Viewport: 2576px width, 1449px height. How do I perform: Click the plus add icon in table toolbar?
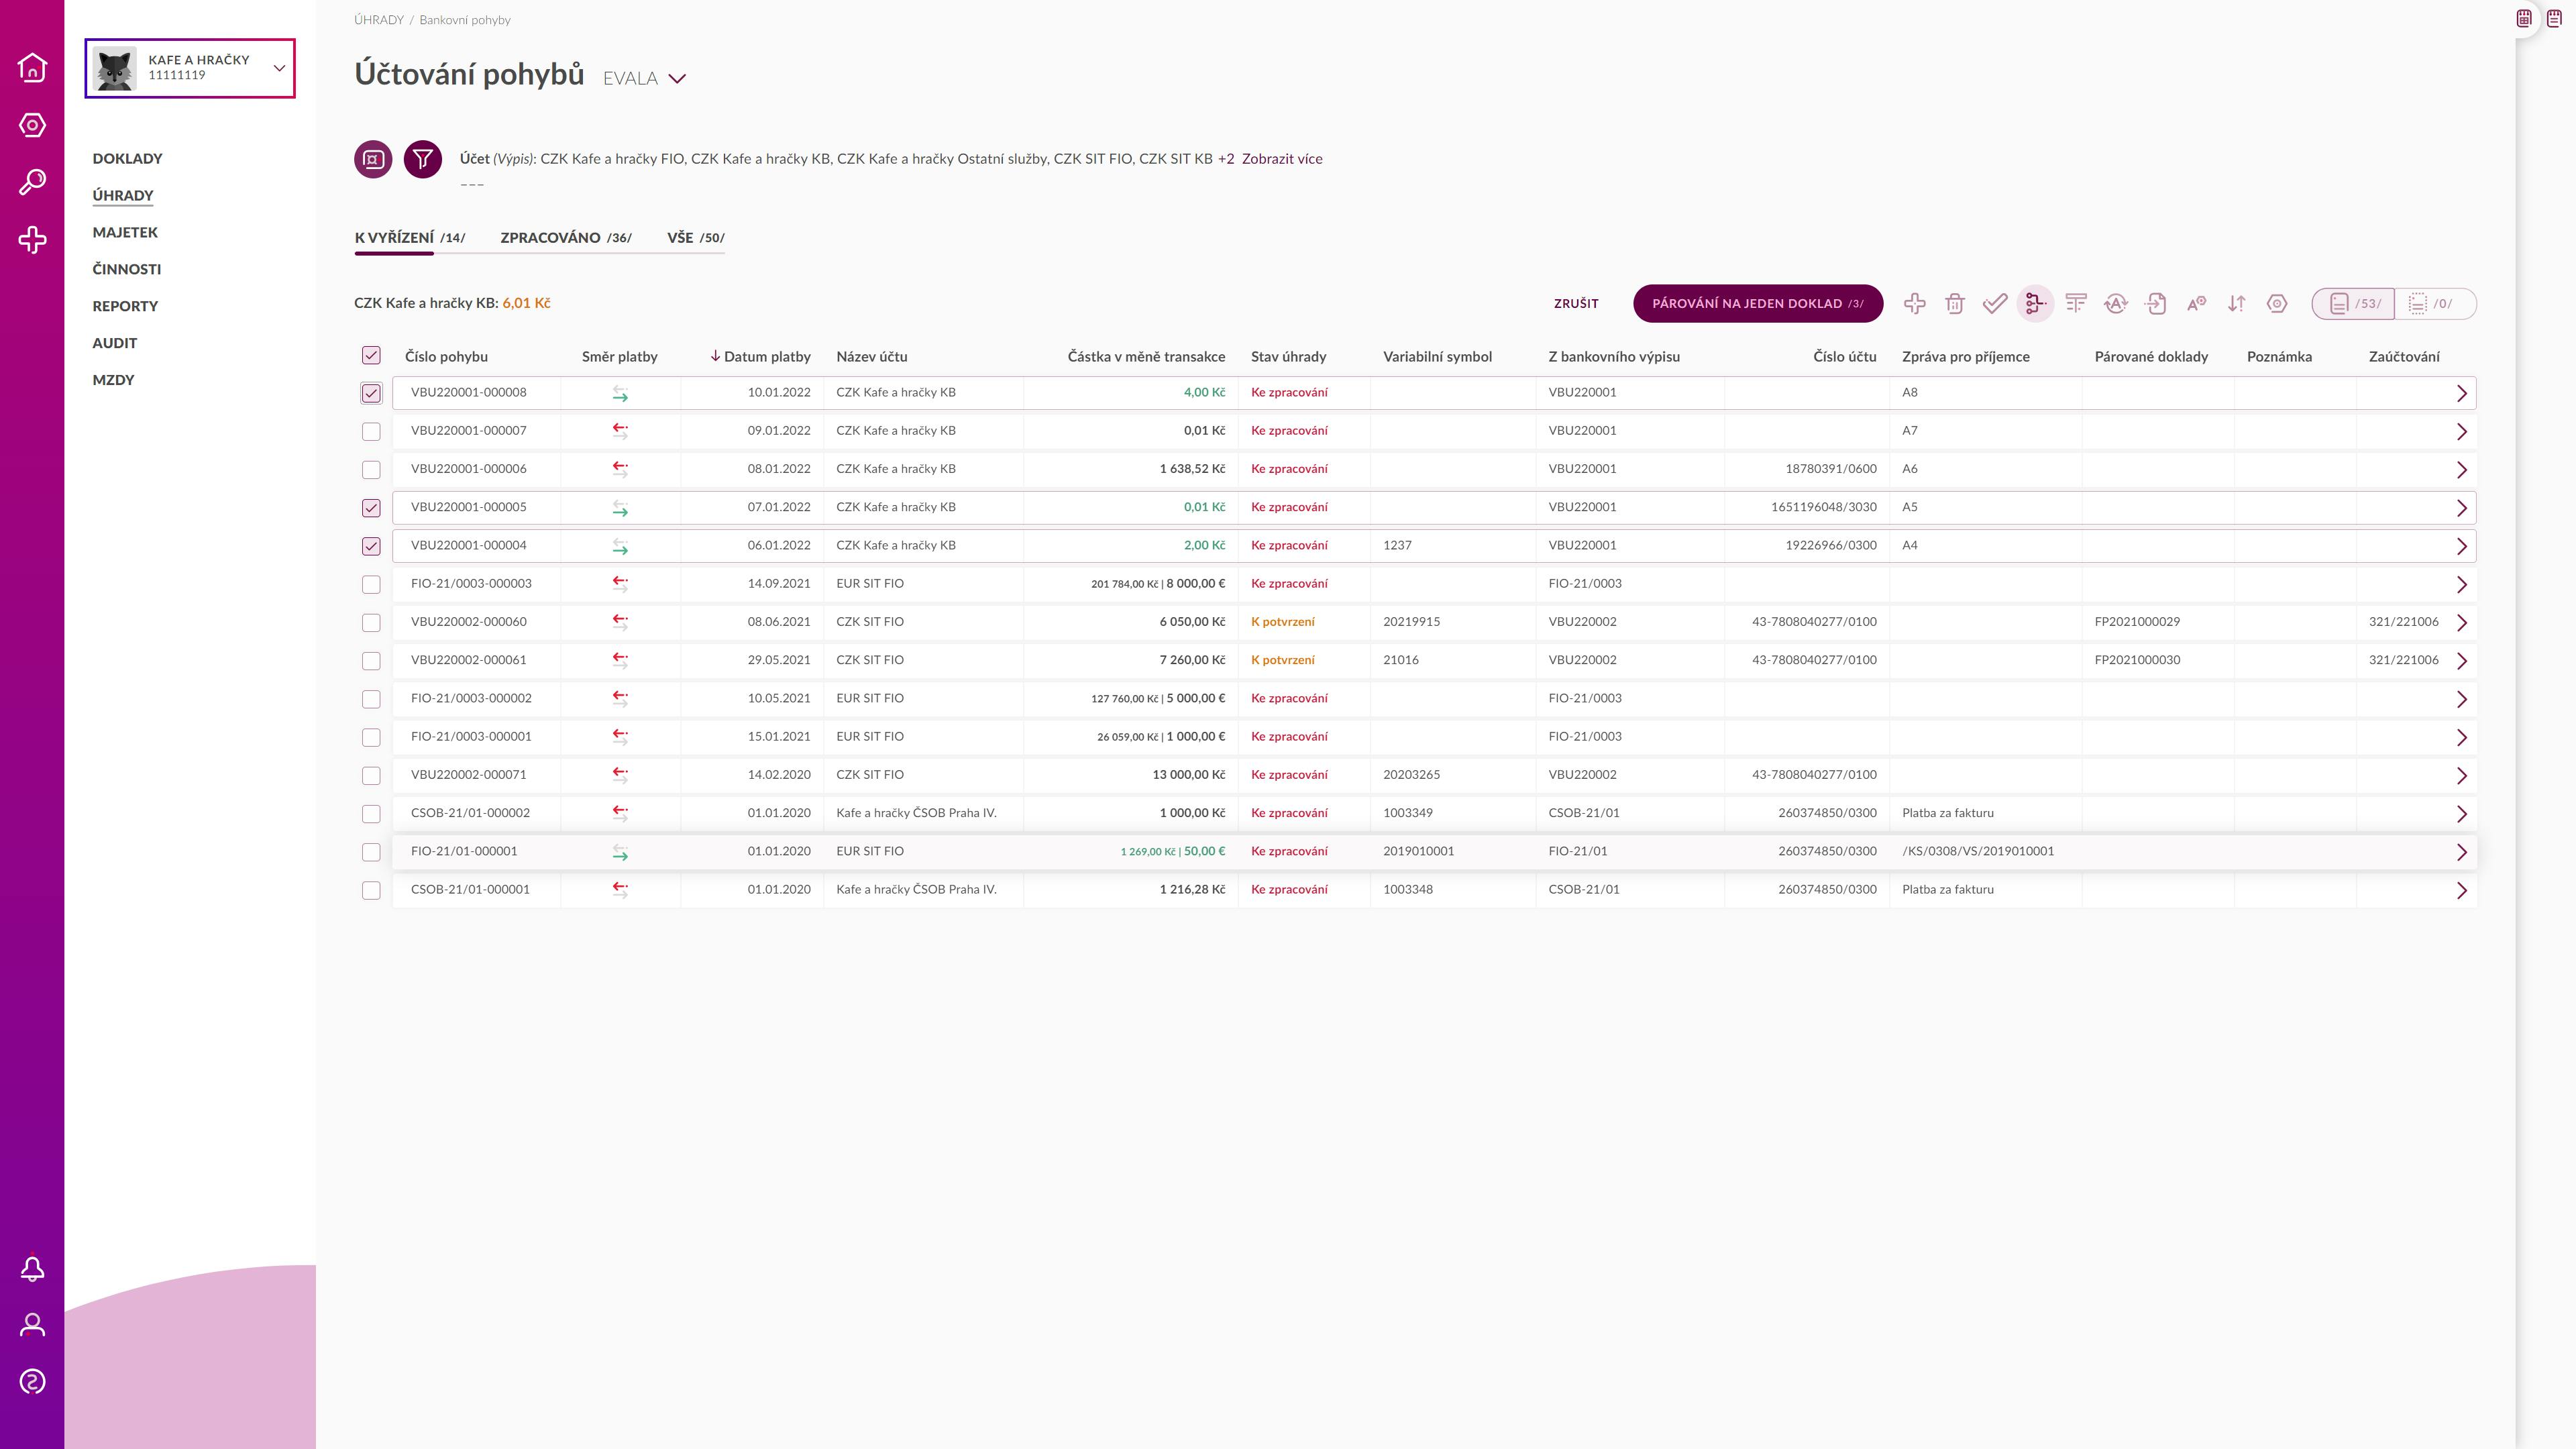point(1915,303)
